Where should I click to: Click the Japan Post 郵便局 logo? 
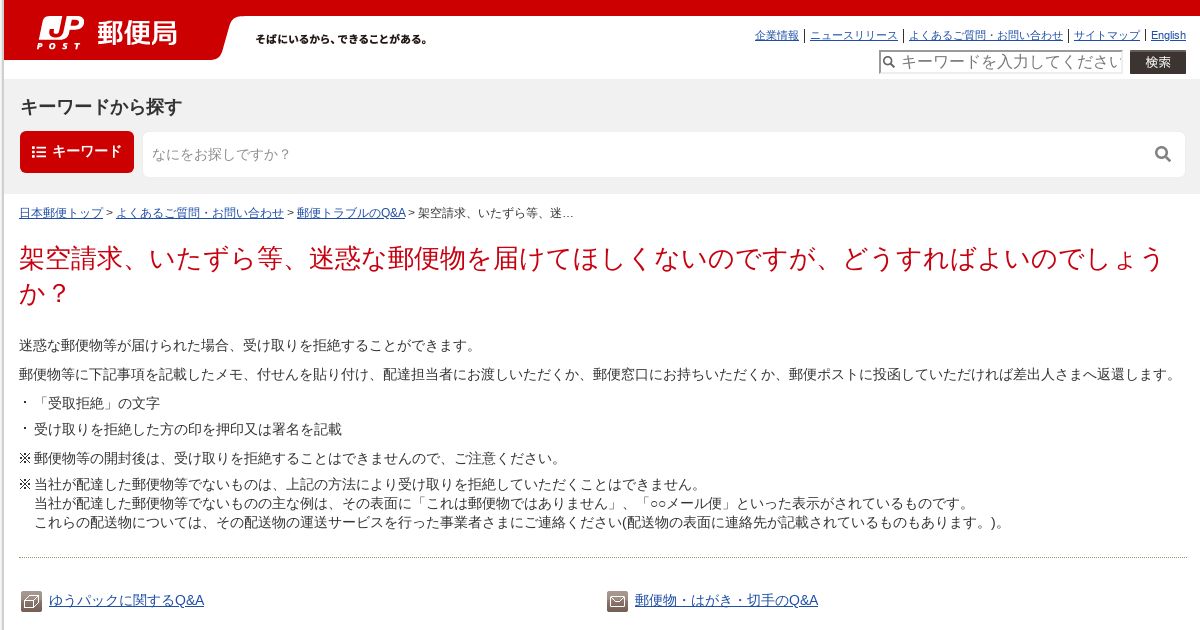click(x=108, y=33)
